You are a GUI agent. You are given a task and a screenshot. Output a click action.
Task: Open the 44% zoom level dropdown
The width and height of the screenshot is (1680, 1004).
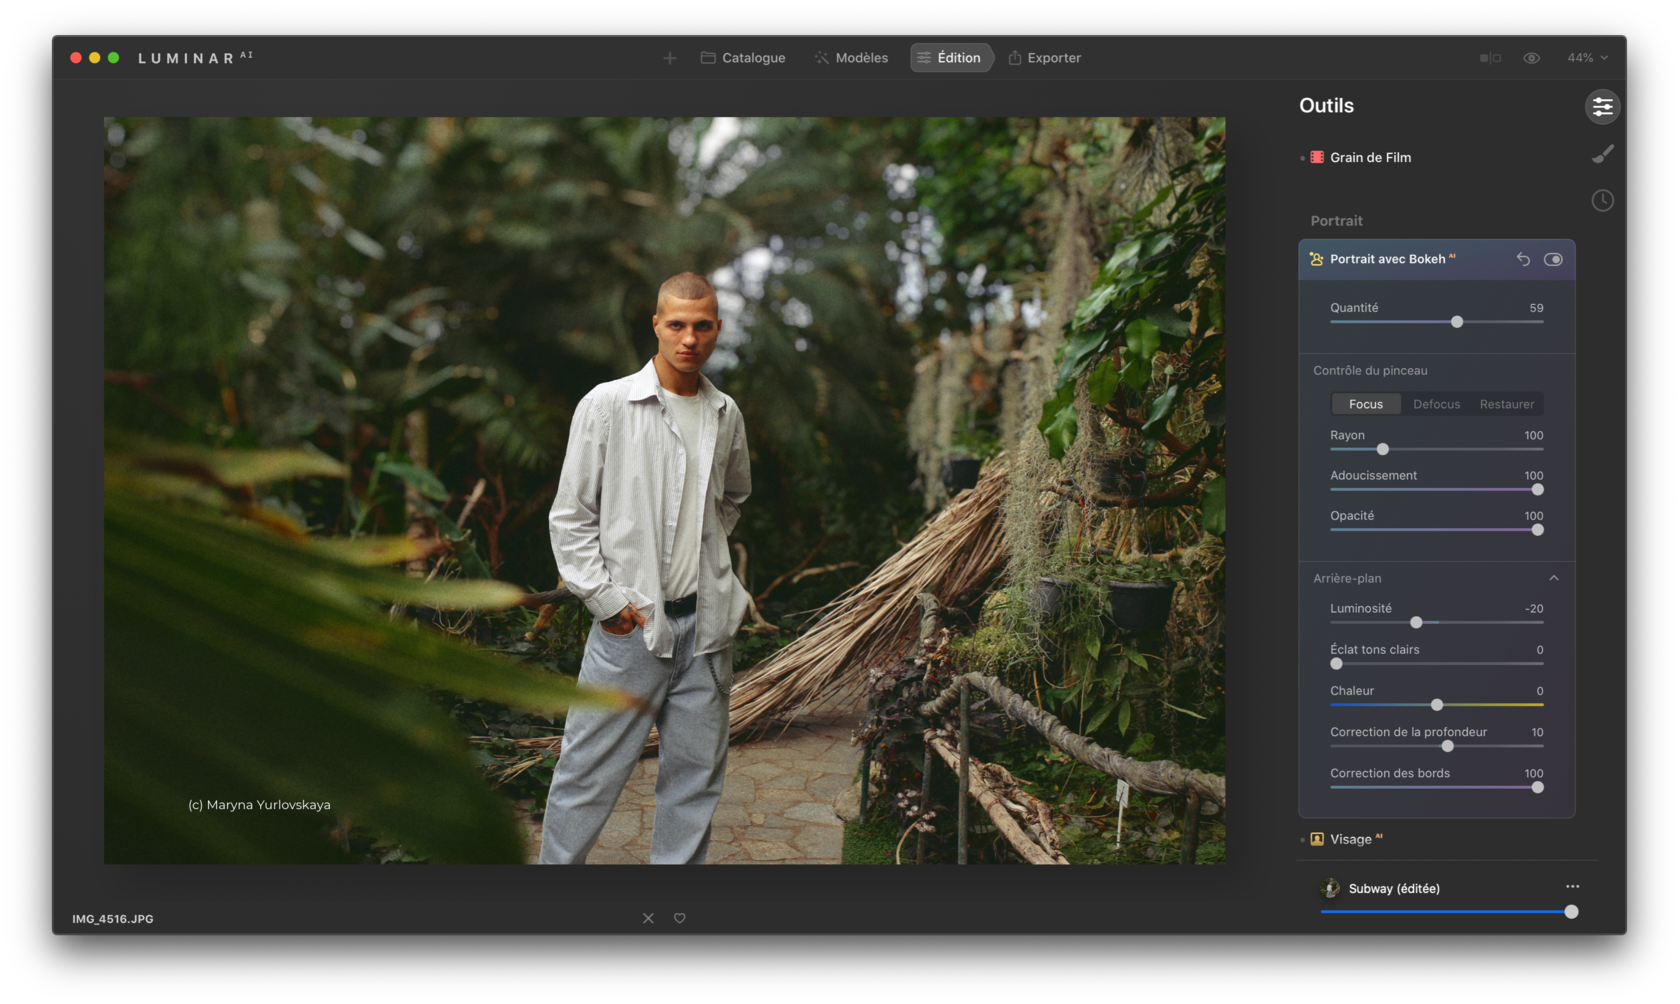coord(1587,58)
